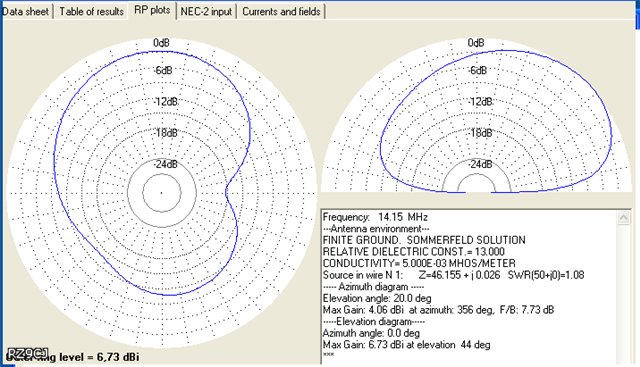Open the Table of results tab
Screen dimensions: 640x367
coord(91,11)
